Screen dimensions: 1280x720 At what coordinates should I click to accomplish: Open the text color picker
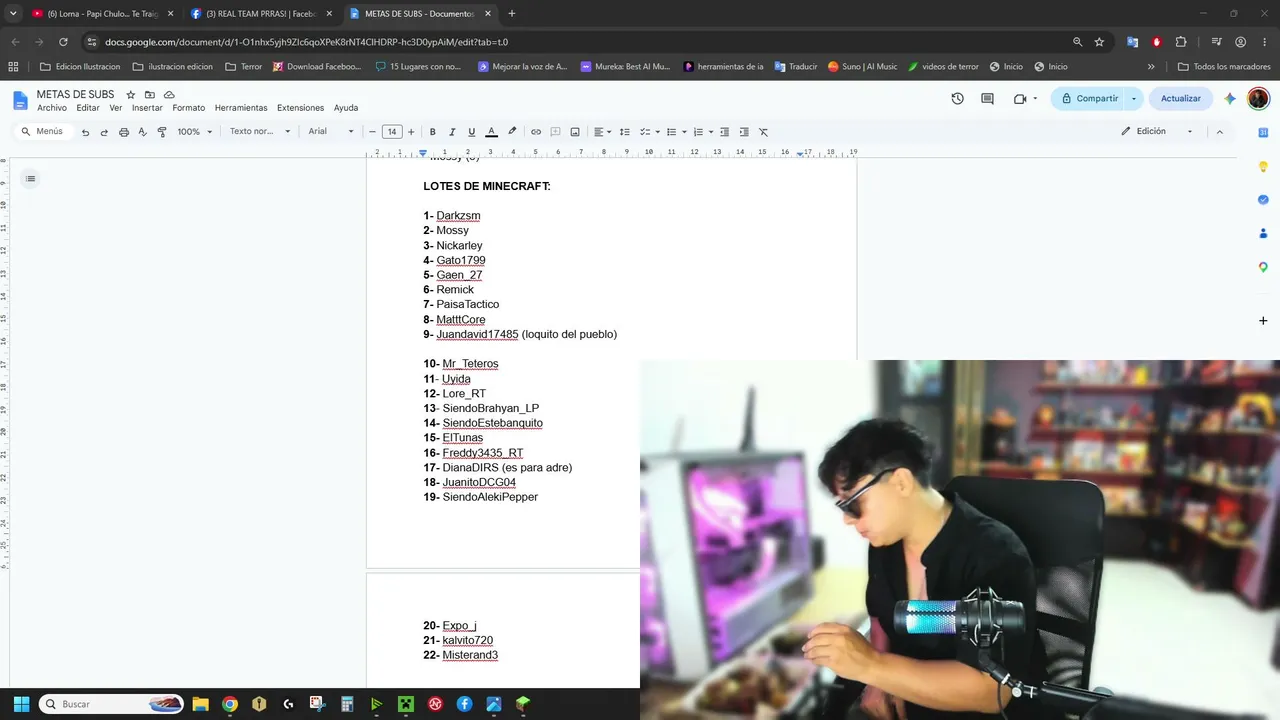pos(491,132)
